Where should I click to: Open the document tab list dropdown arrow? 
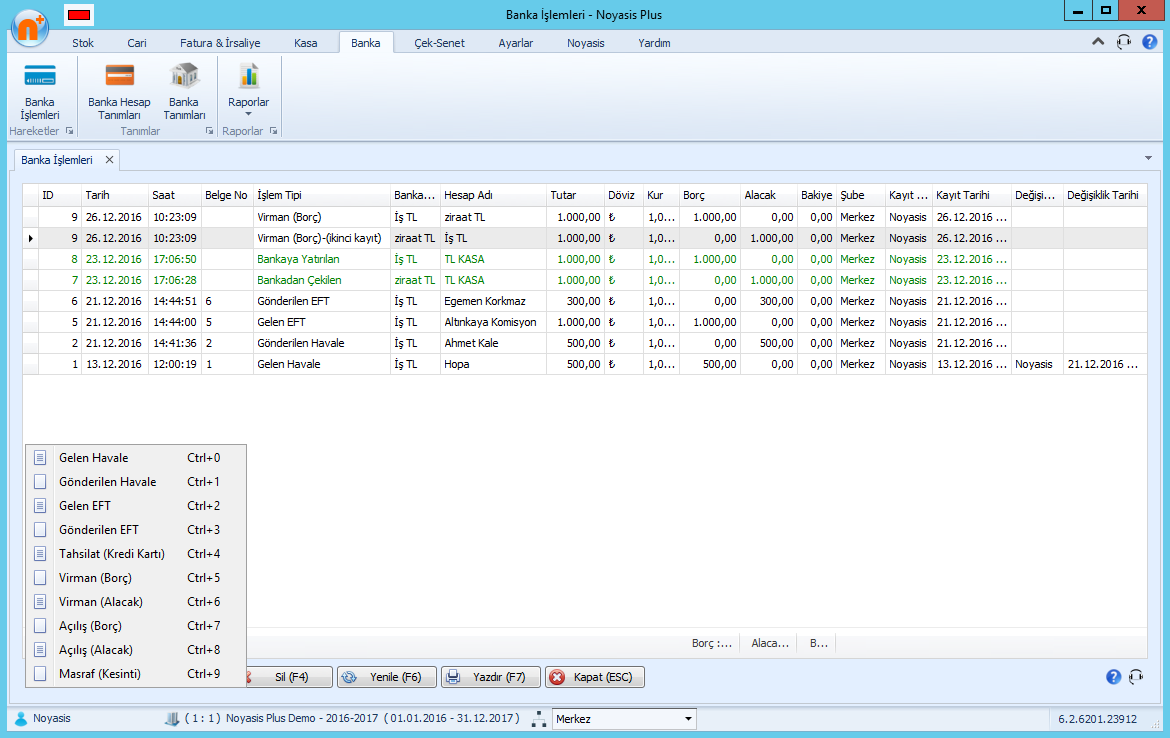click(1148, 158)
